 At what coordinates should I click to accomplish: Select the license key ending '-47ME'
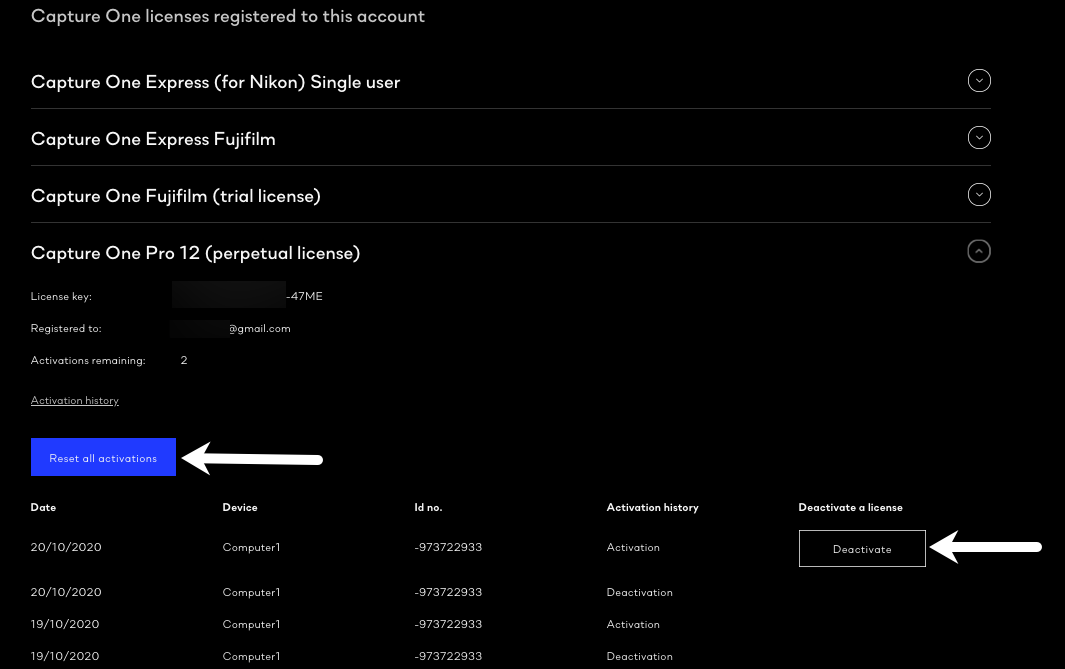coord(247,296)
